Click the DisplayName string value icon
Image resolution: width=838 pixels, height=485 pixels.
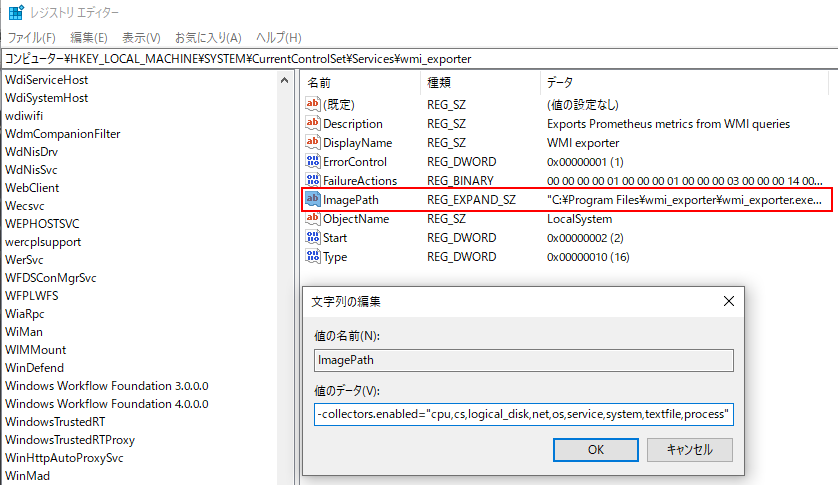(313, 142)
